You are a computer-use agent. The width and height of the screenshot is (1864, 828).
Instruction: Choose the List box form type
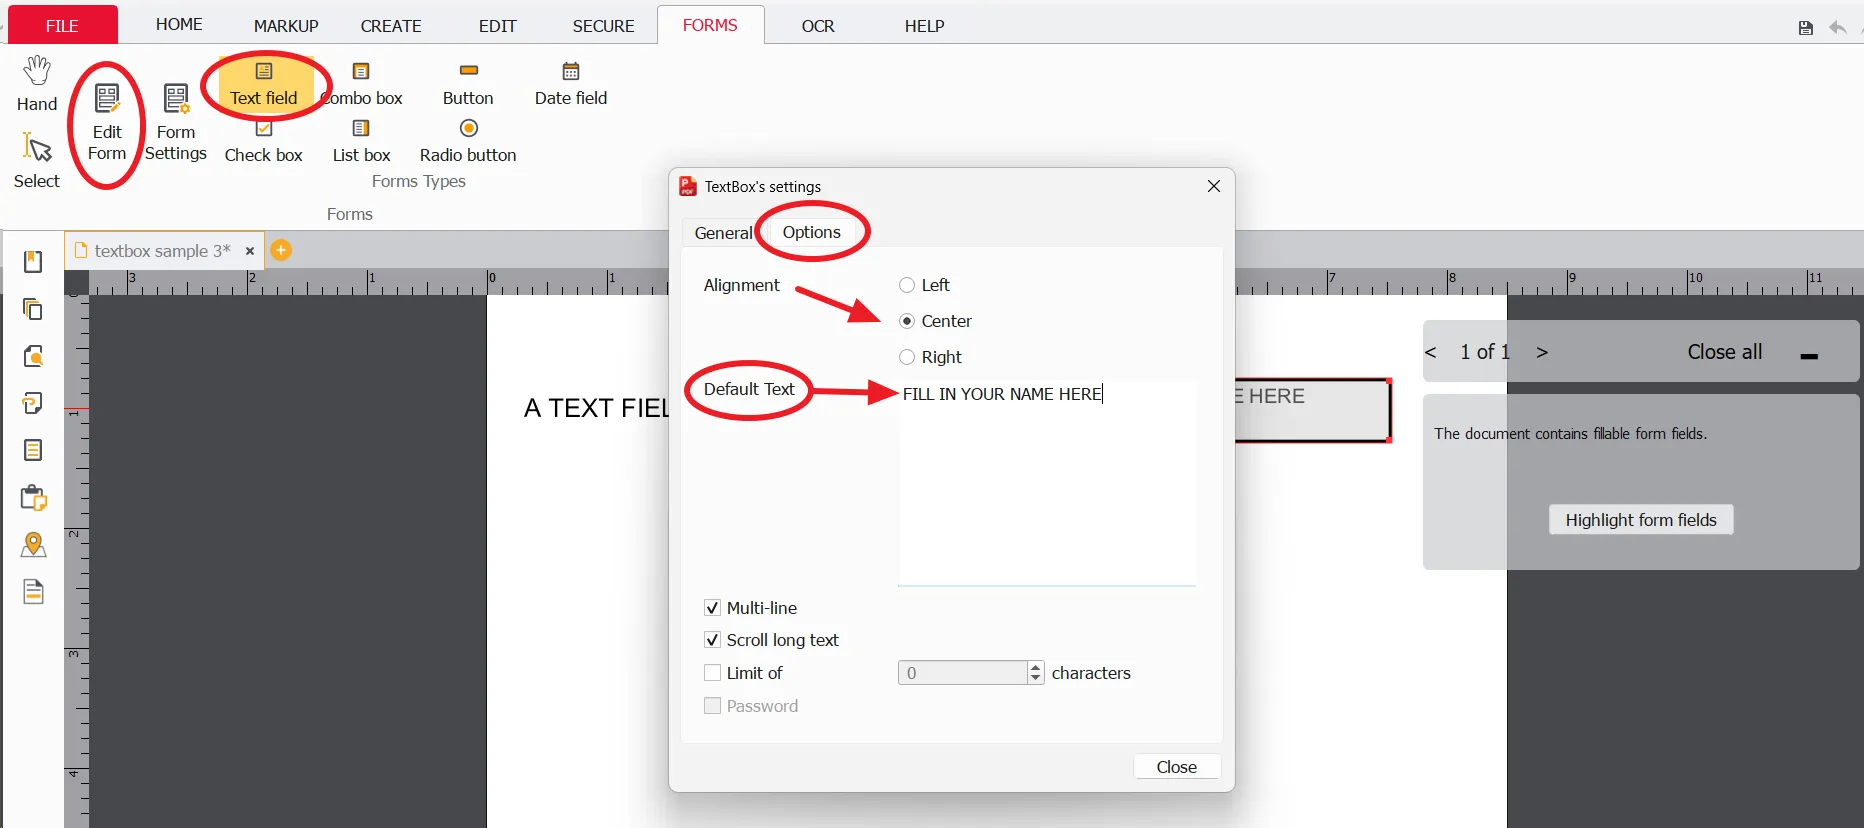(x=362, y=141)
